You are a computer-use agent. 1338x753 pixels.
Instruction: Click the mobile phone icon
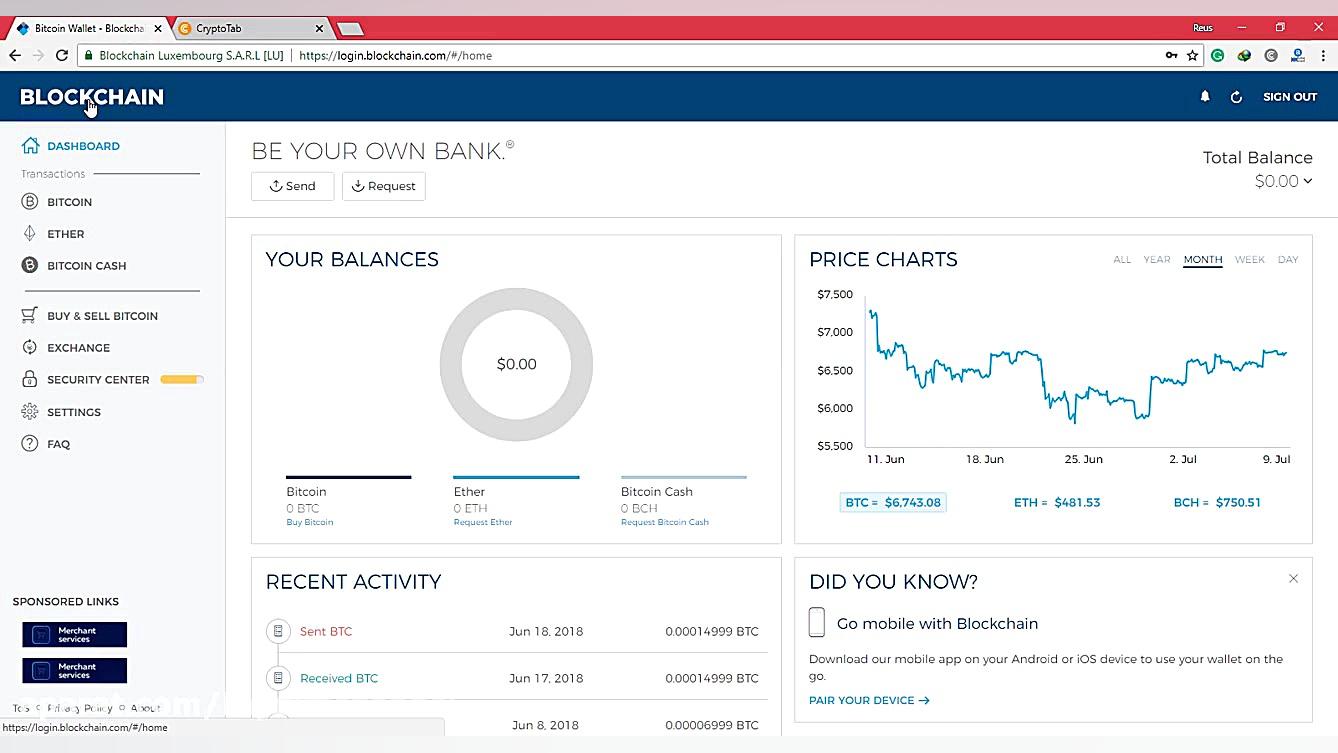point(817,623)
